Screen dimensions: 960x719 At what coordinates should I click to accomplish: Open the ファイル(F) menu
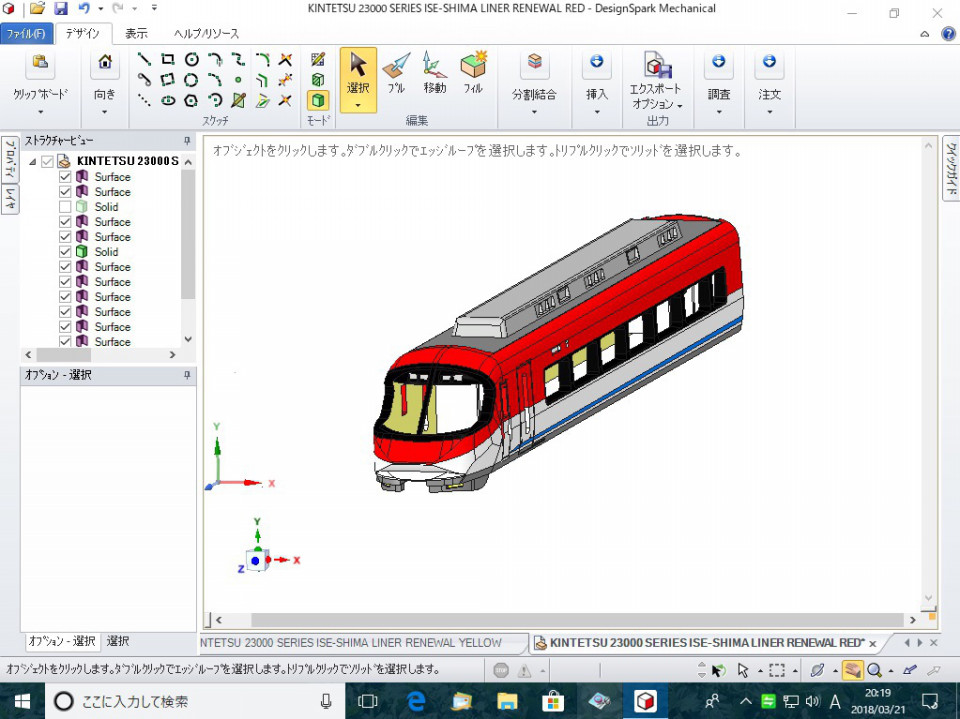pyautogui.click(x=26, y=34)
